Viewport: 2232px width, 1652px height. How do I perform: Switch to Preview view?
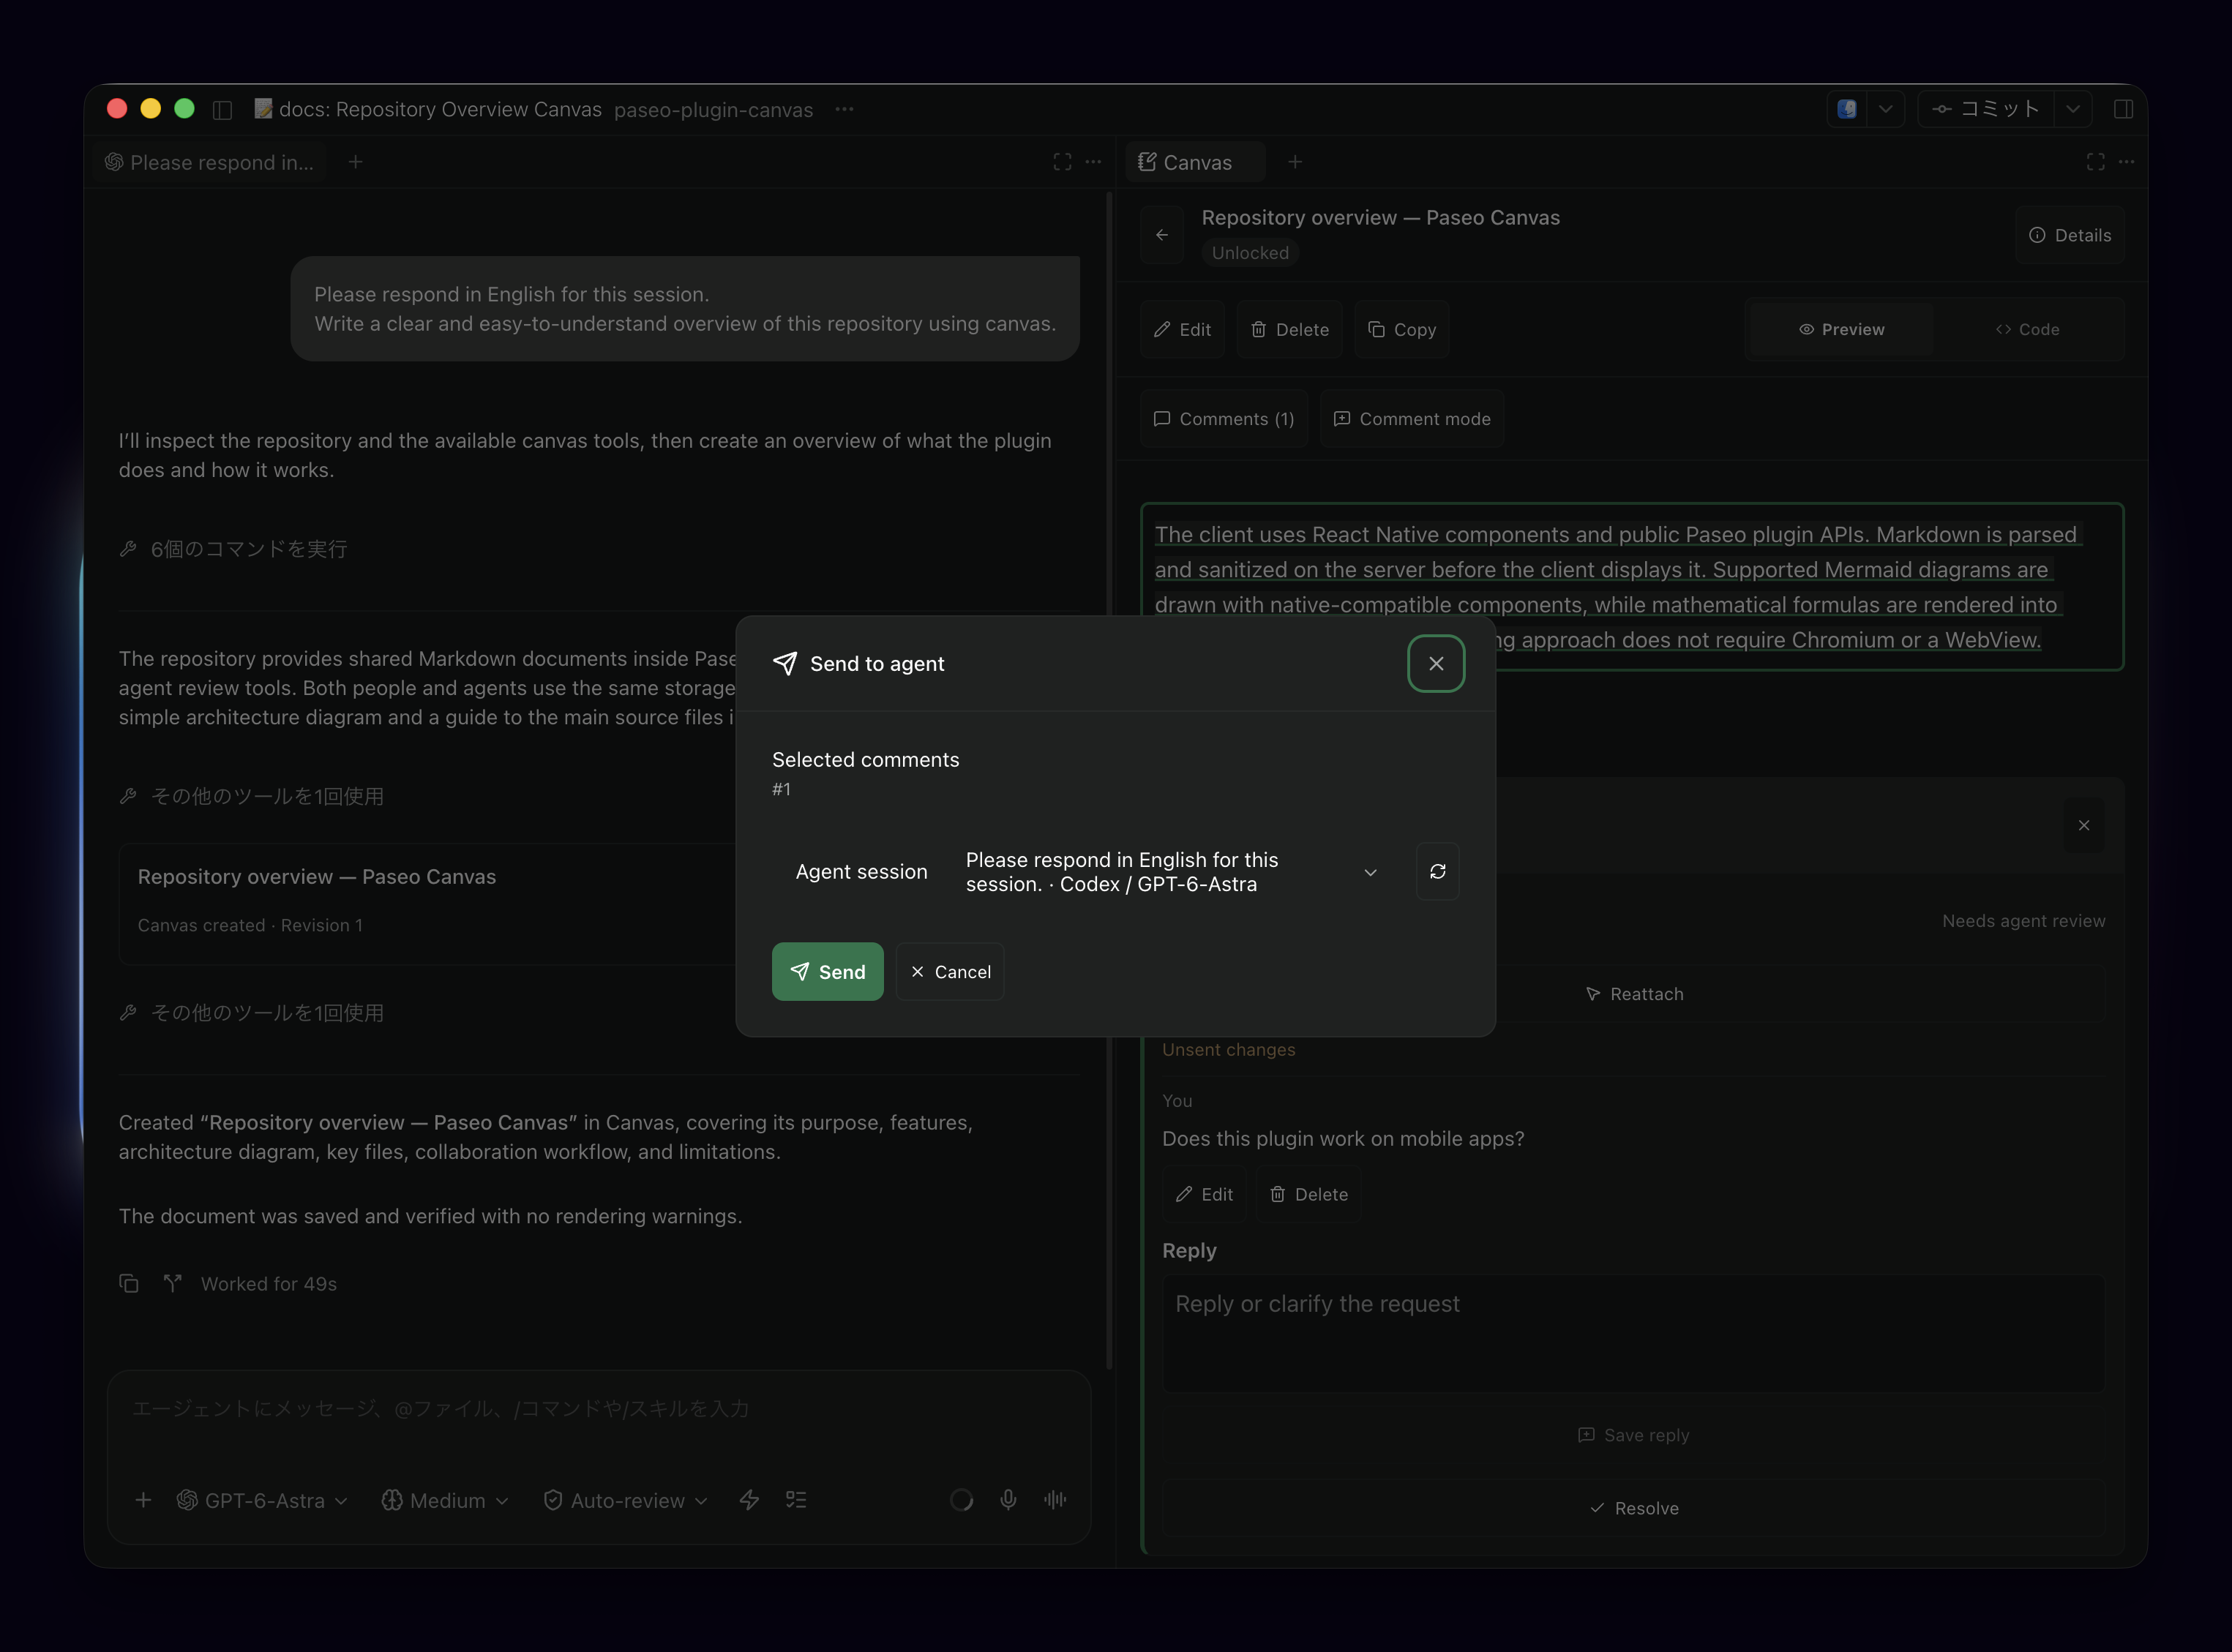pos(1841,329)
